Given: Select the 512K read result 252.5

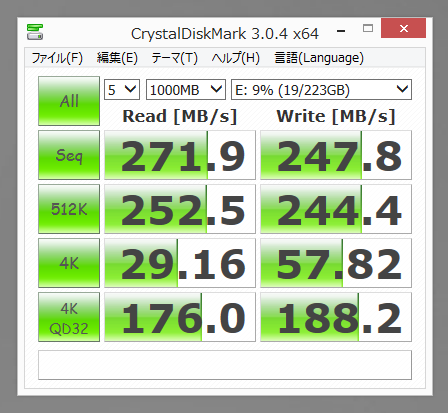Looking at the screenshot, I should coord(180,209).
